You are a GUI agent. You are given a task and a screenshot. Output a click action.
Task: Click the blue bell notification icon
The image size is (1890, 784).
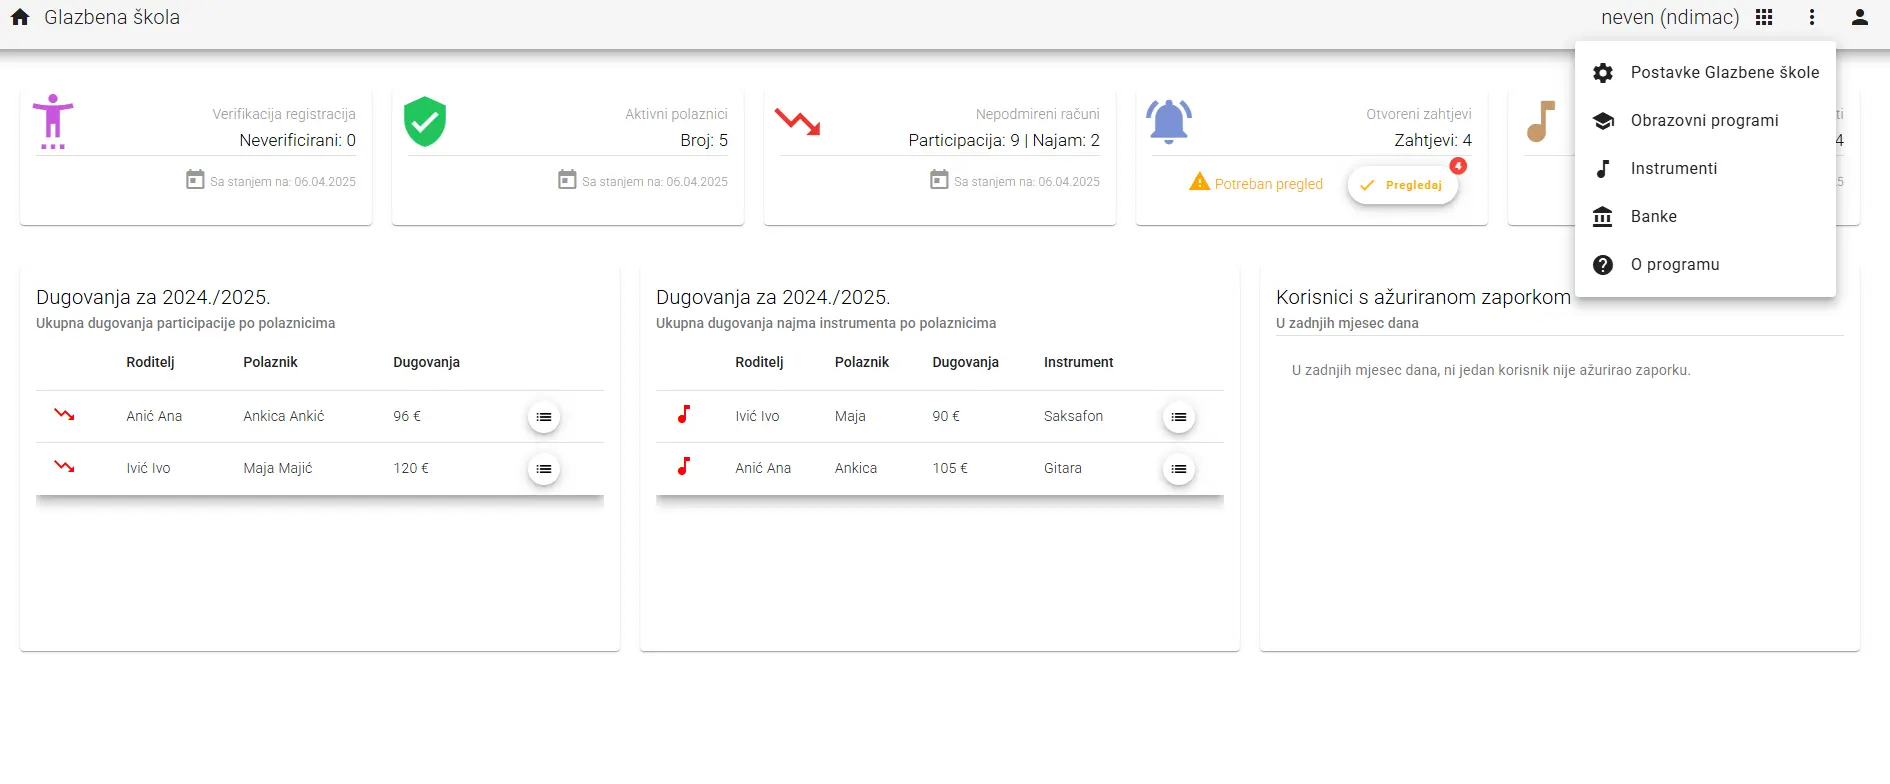[1168, 122]
